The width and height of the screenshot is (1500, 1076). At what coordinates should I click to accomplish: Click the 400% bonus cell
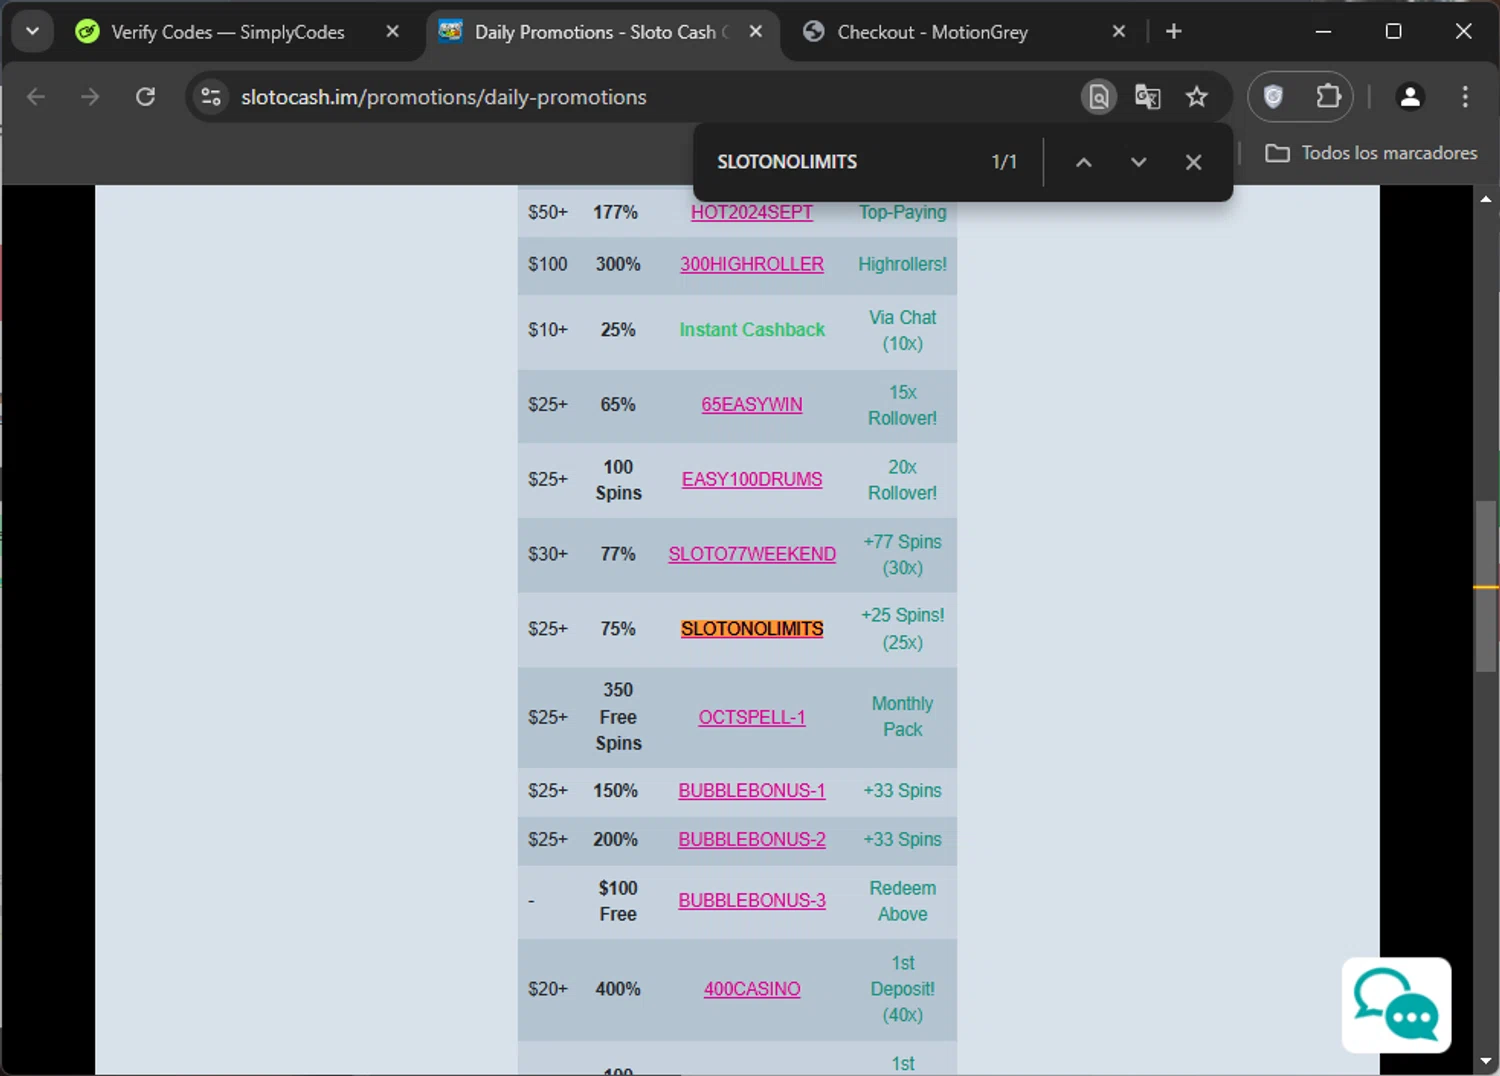pos(618,989)
